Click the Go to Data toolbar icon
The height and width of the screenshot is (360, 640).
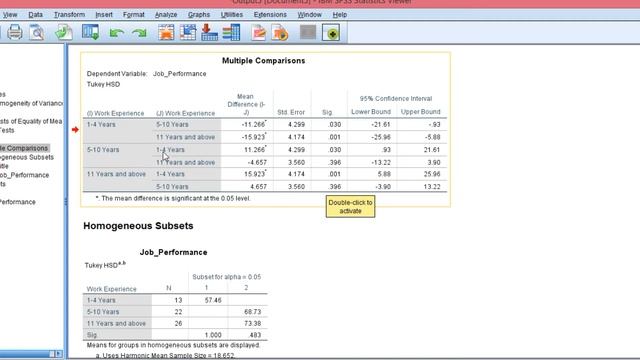pos(166,32)
